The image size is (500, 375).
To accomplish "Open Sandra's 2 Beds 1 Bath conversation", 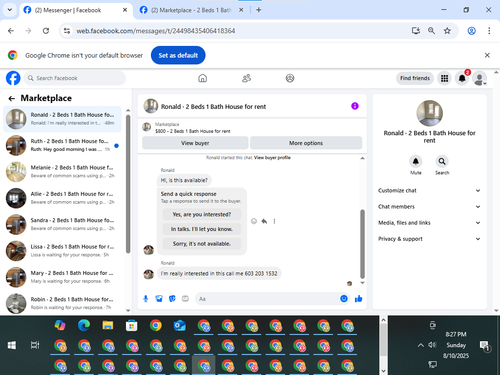I will click(62, 224).
